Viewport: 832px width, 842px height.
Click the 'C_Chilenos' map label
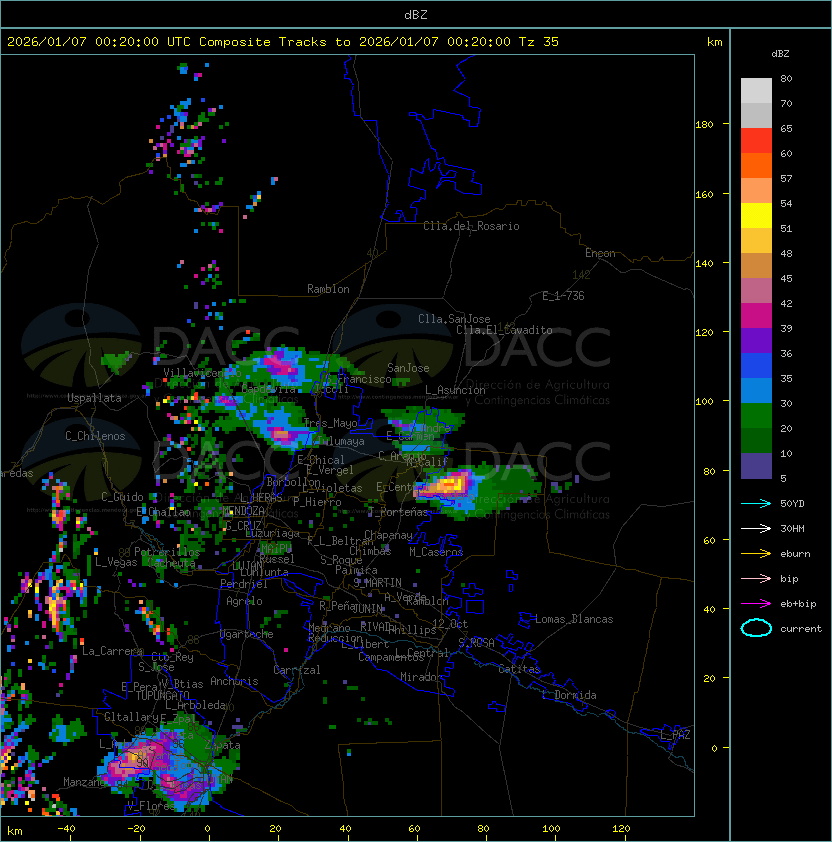95,436
